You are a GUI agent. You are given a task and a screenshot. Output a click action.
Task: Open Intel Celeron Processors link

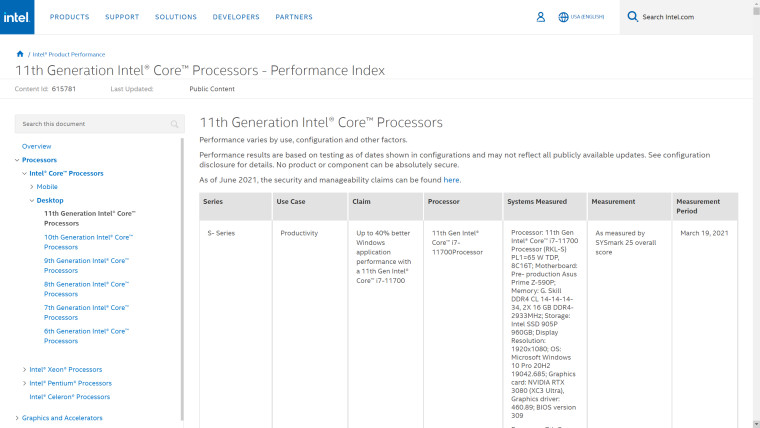(x=70, y=396)
